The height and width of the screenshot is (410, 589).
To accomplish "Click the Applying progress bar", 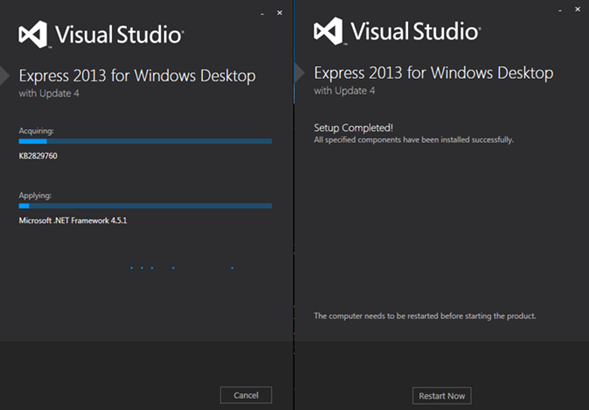I will click(145, 206).
